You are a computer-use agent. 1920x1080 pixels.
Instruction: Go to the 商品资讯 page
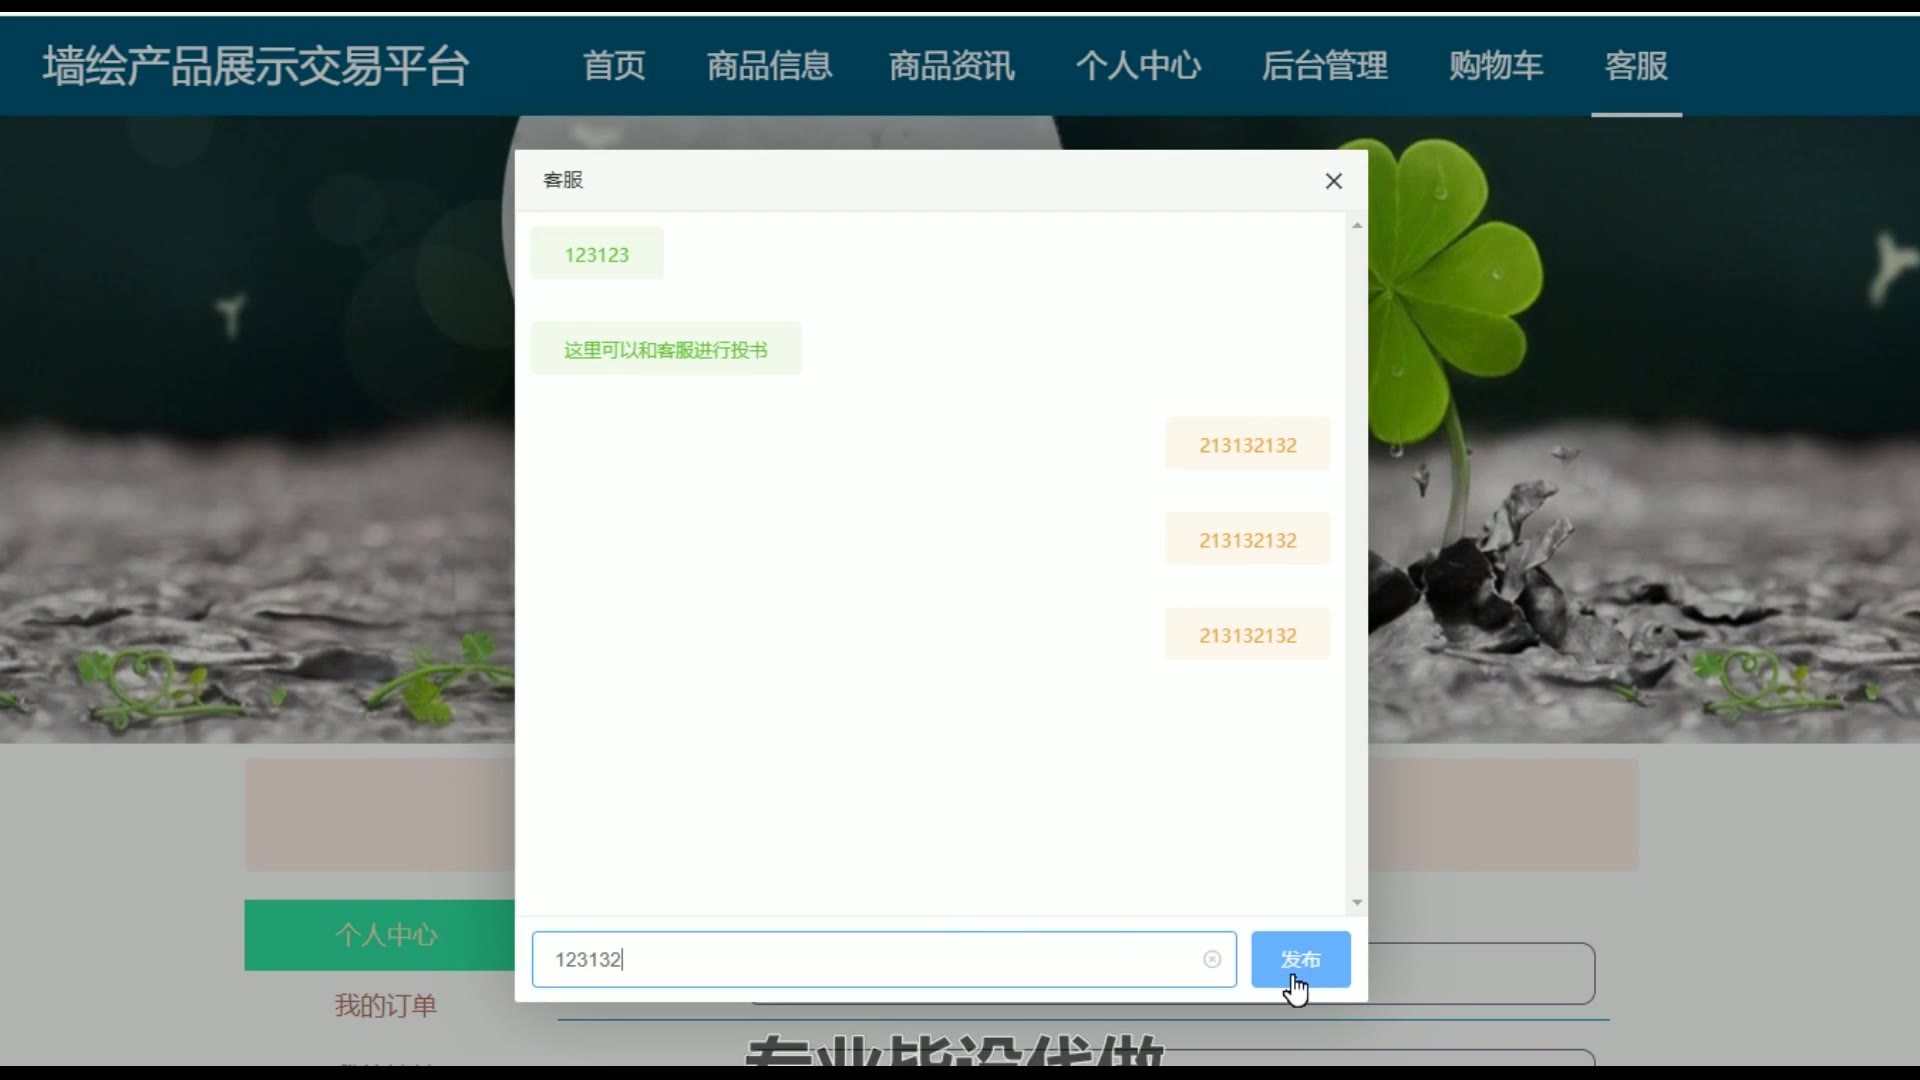[x=952, y=66]
